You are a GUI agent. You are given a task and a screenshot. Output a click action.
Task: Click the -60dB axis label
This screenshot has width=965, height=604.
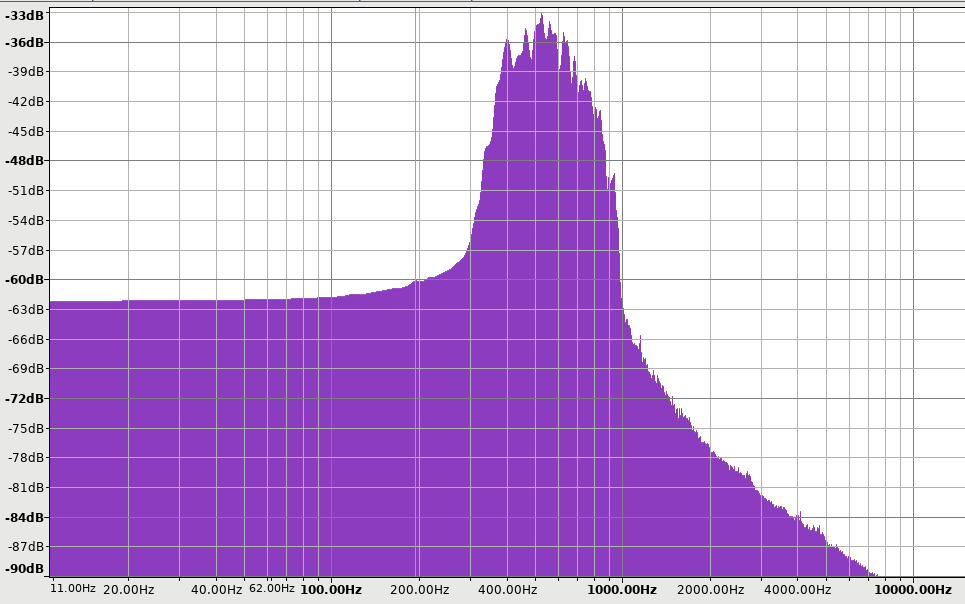tap(24, 279)
